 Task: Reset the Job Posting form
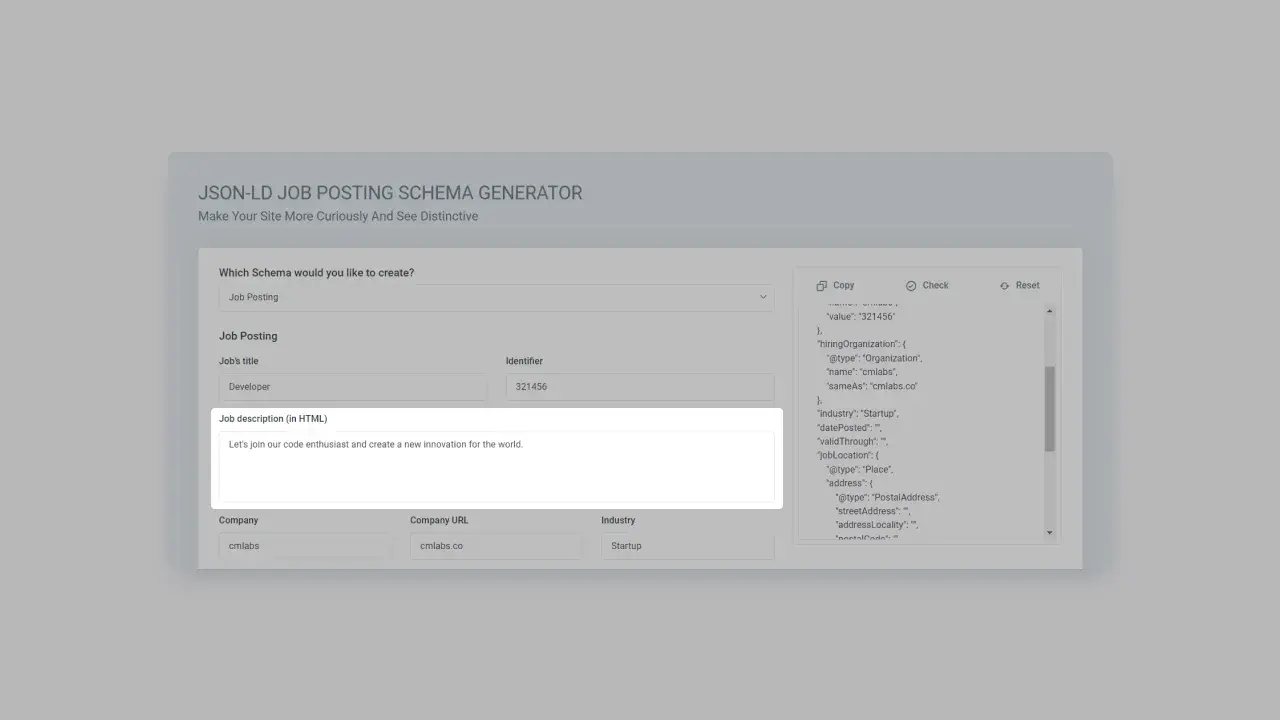(x=1019, y=285)
